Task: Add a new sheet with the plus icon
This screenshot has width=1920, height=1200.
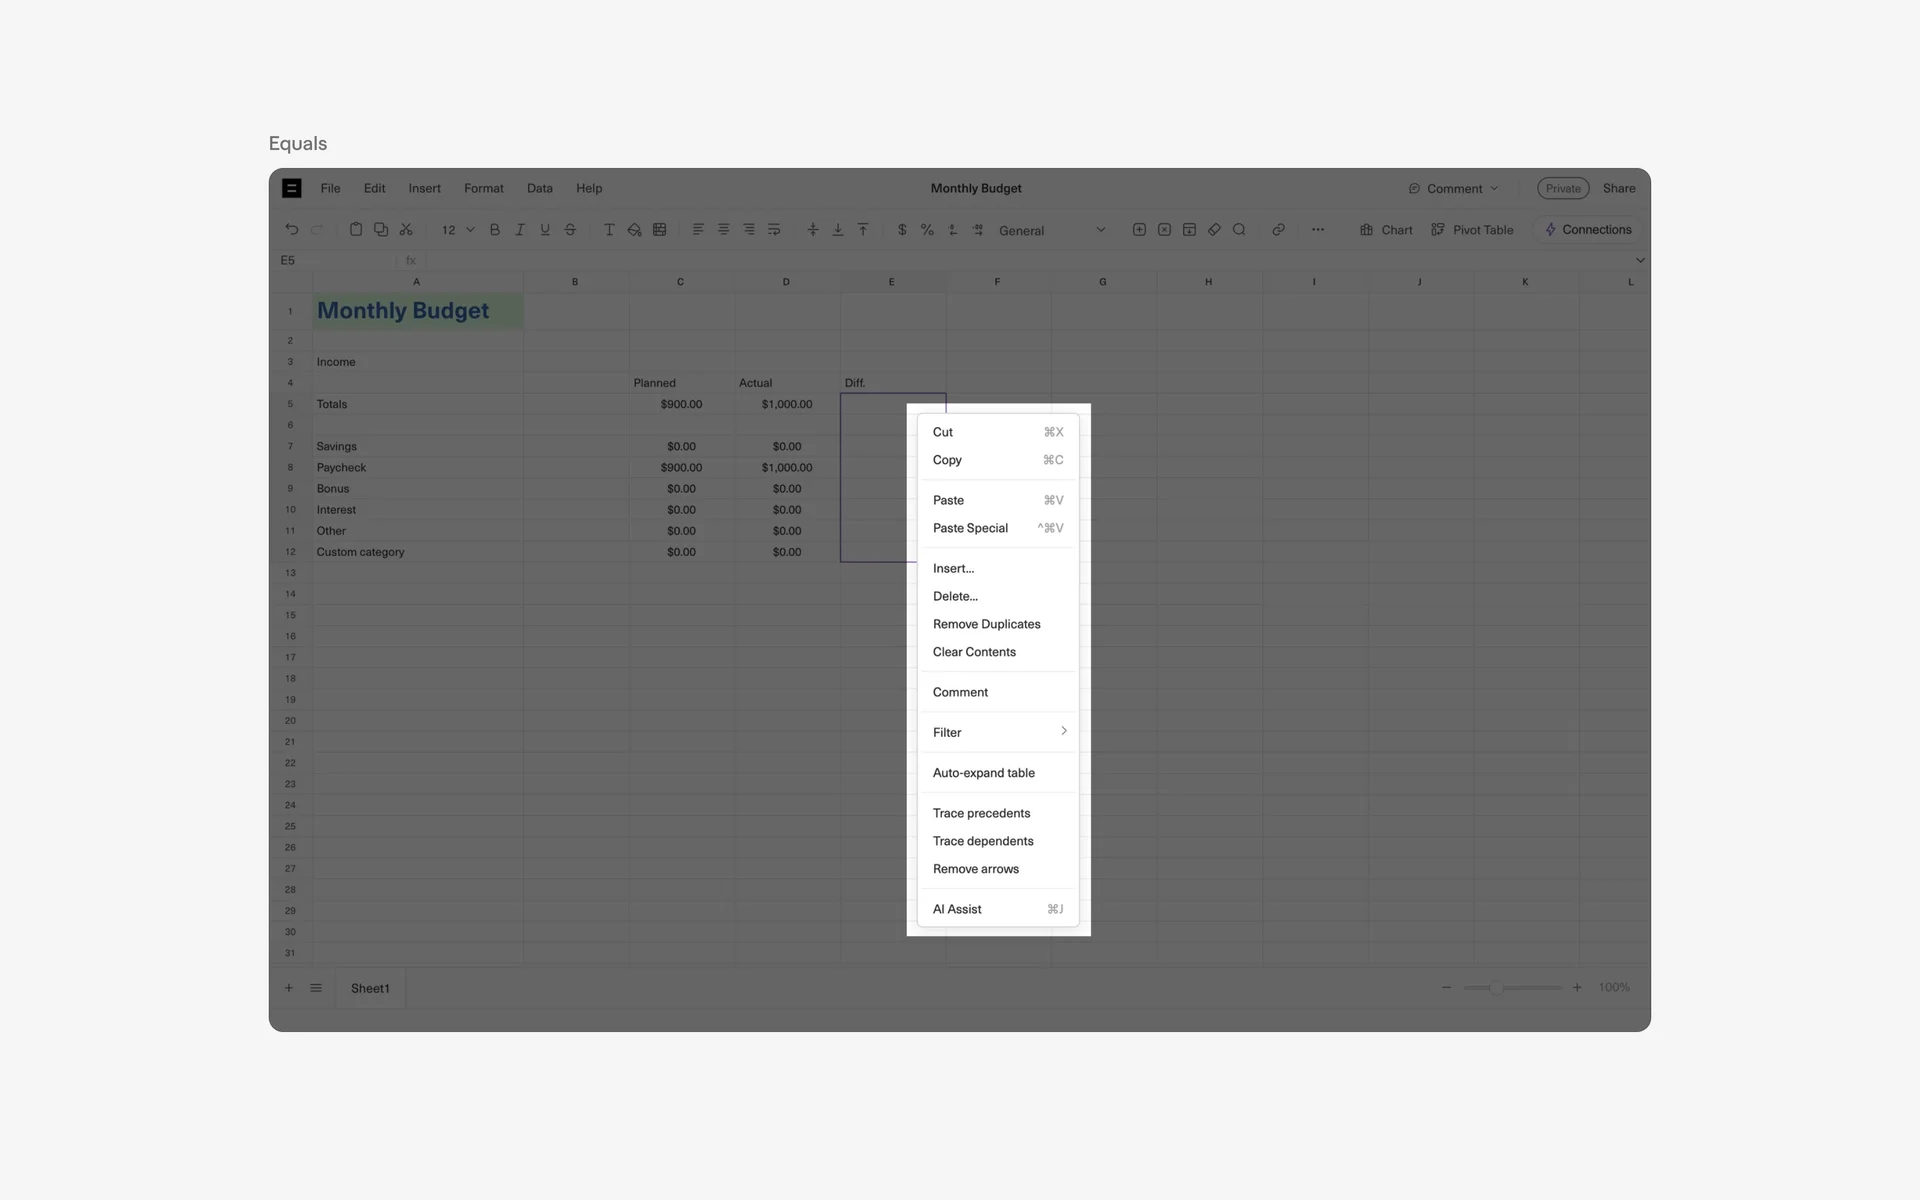Action: 288,988
